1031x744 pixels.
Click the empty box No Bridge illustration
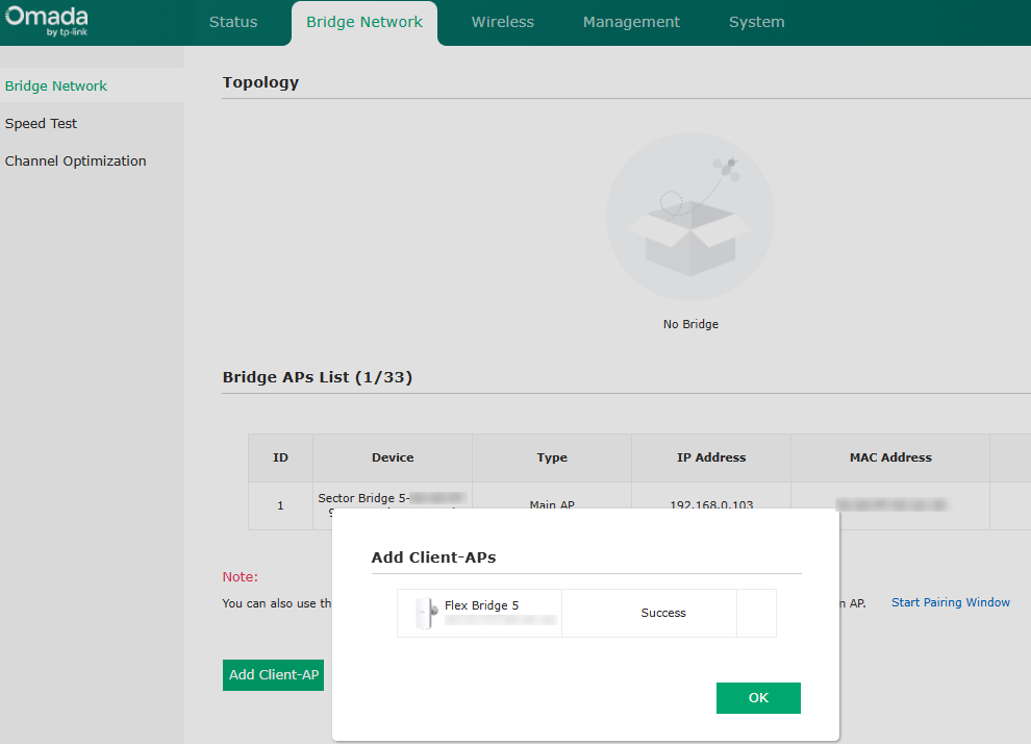(690, 217)
